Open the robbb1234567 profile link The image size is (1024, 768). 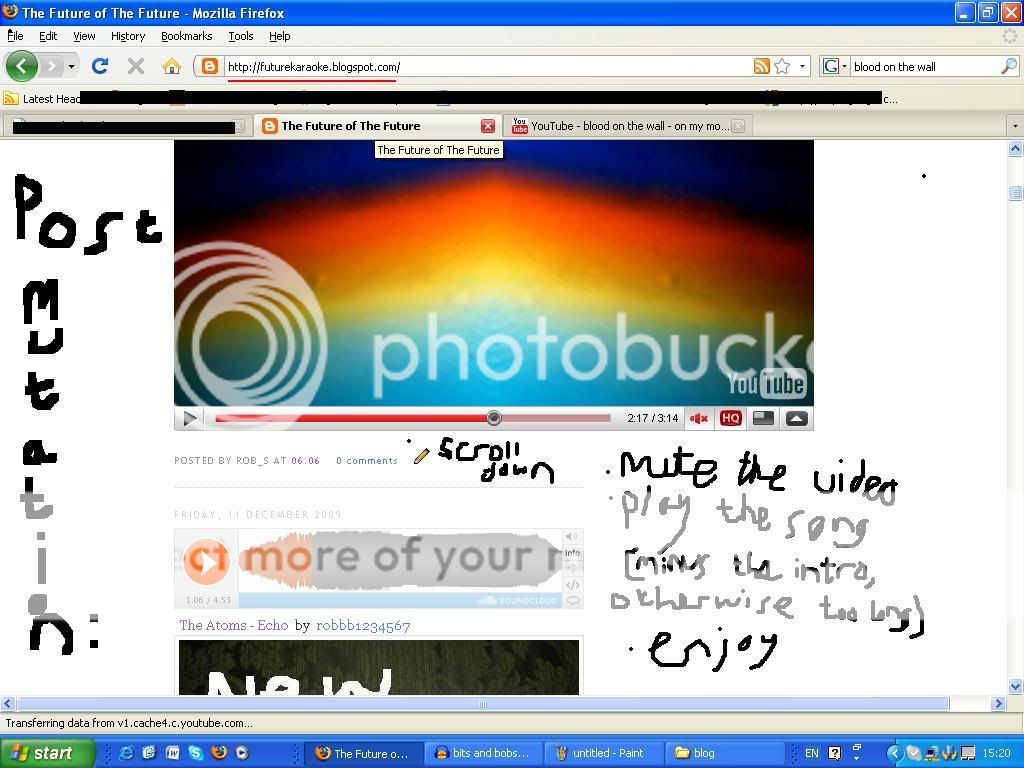(363, 626)
